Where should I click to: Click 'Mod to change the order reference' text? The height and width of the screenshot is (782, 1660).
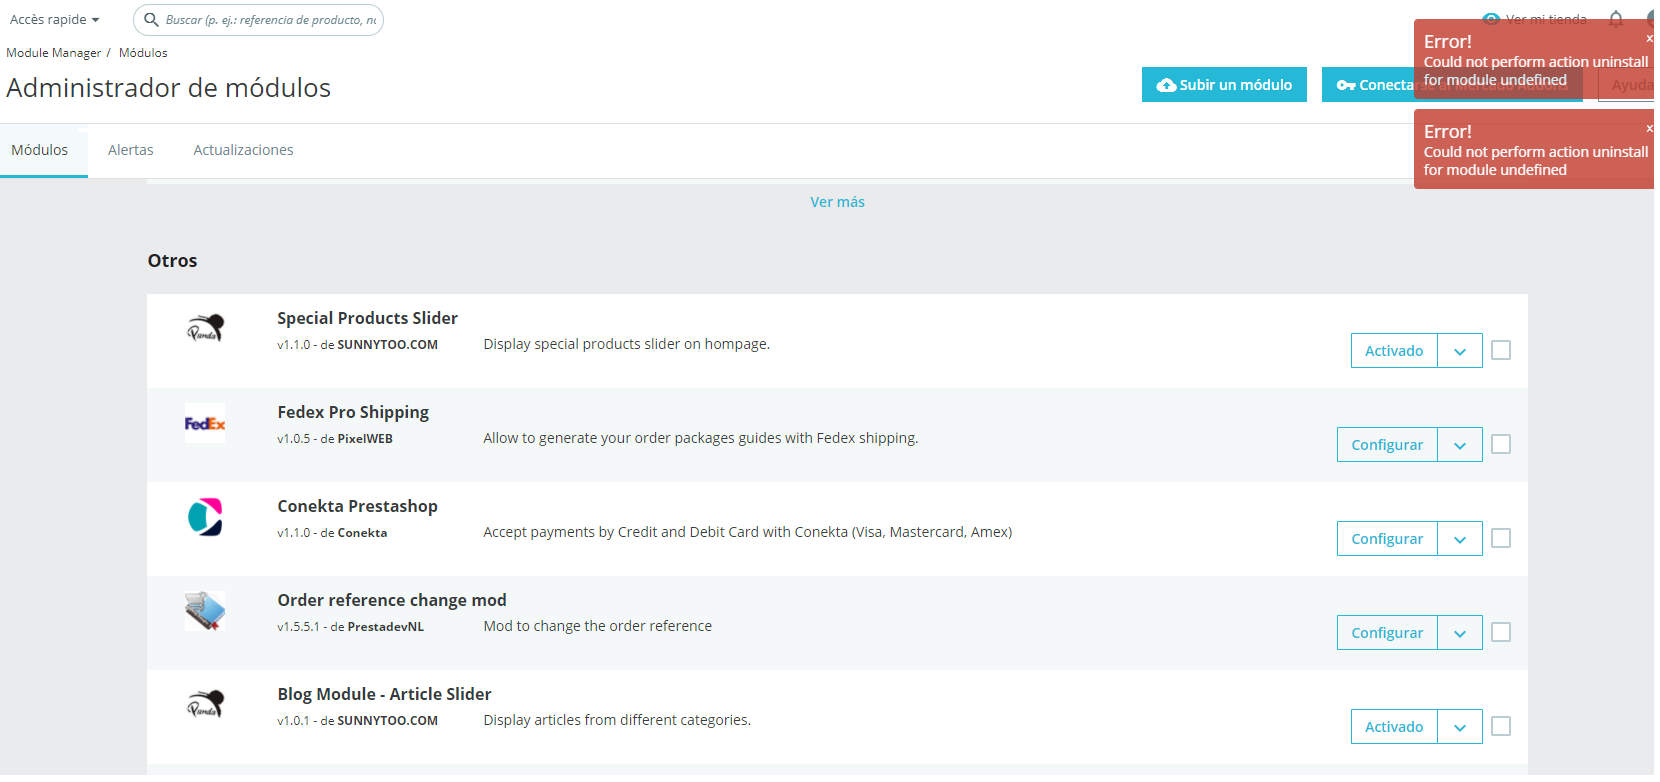click(x=598, y=626)
